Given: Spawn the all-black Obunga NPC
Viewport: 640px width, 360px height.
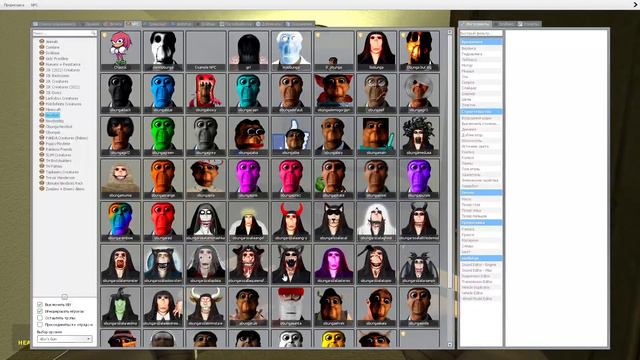Looking at the screenshot, I should pyautogui.click(x=120, y=93).
